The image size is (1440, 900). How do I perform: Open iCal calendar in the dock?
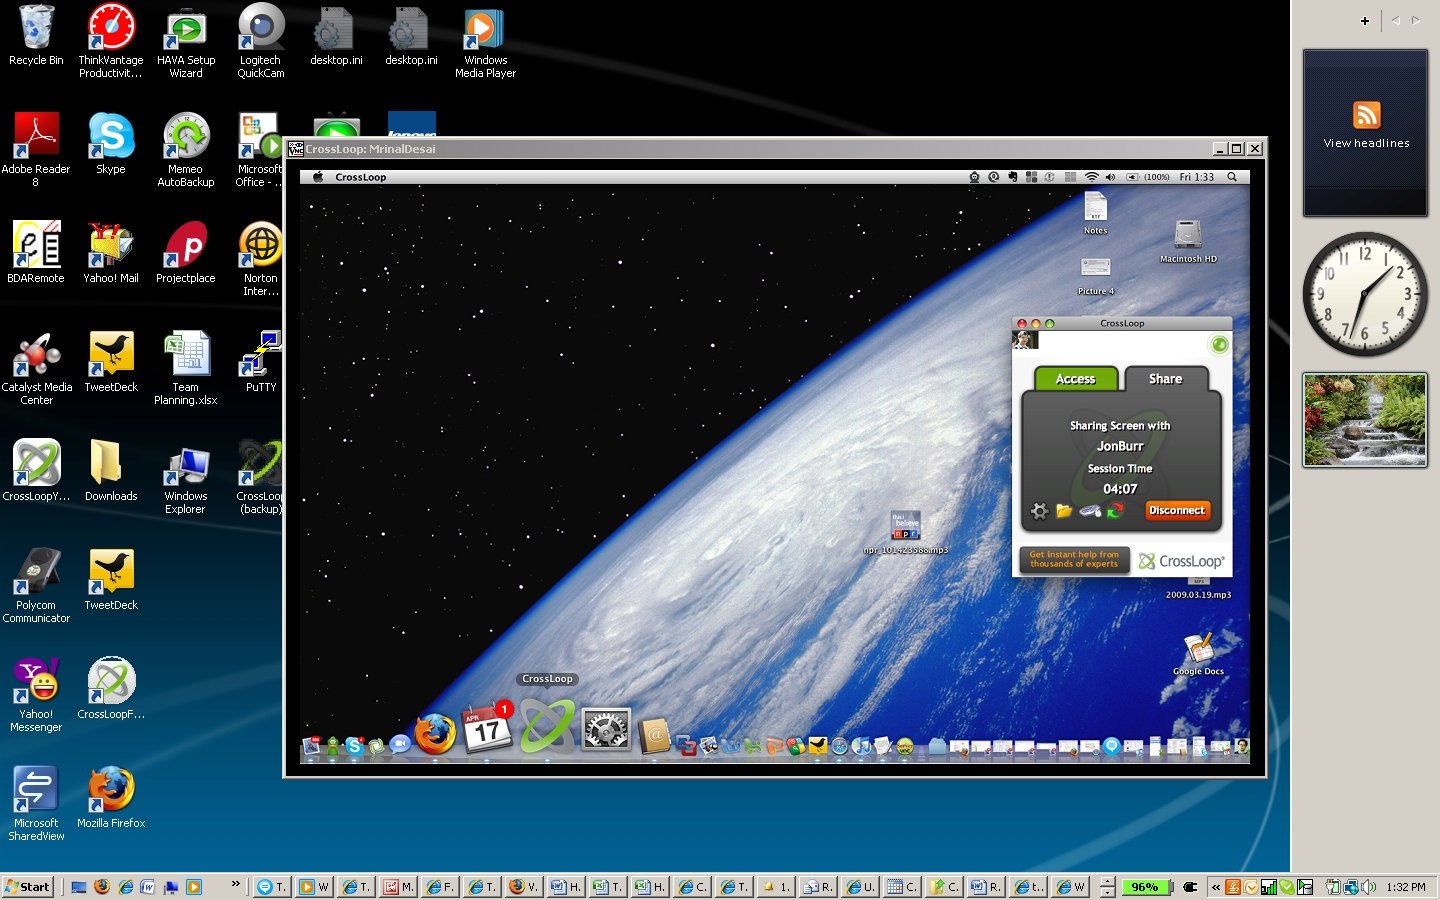[x=487, y=729]
